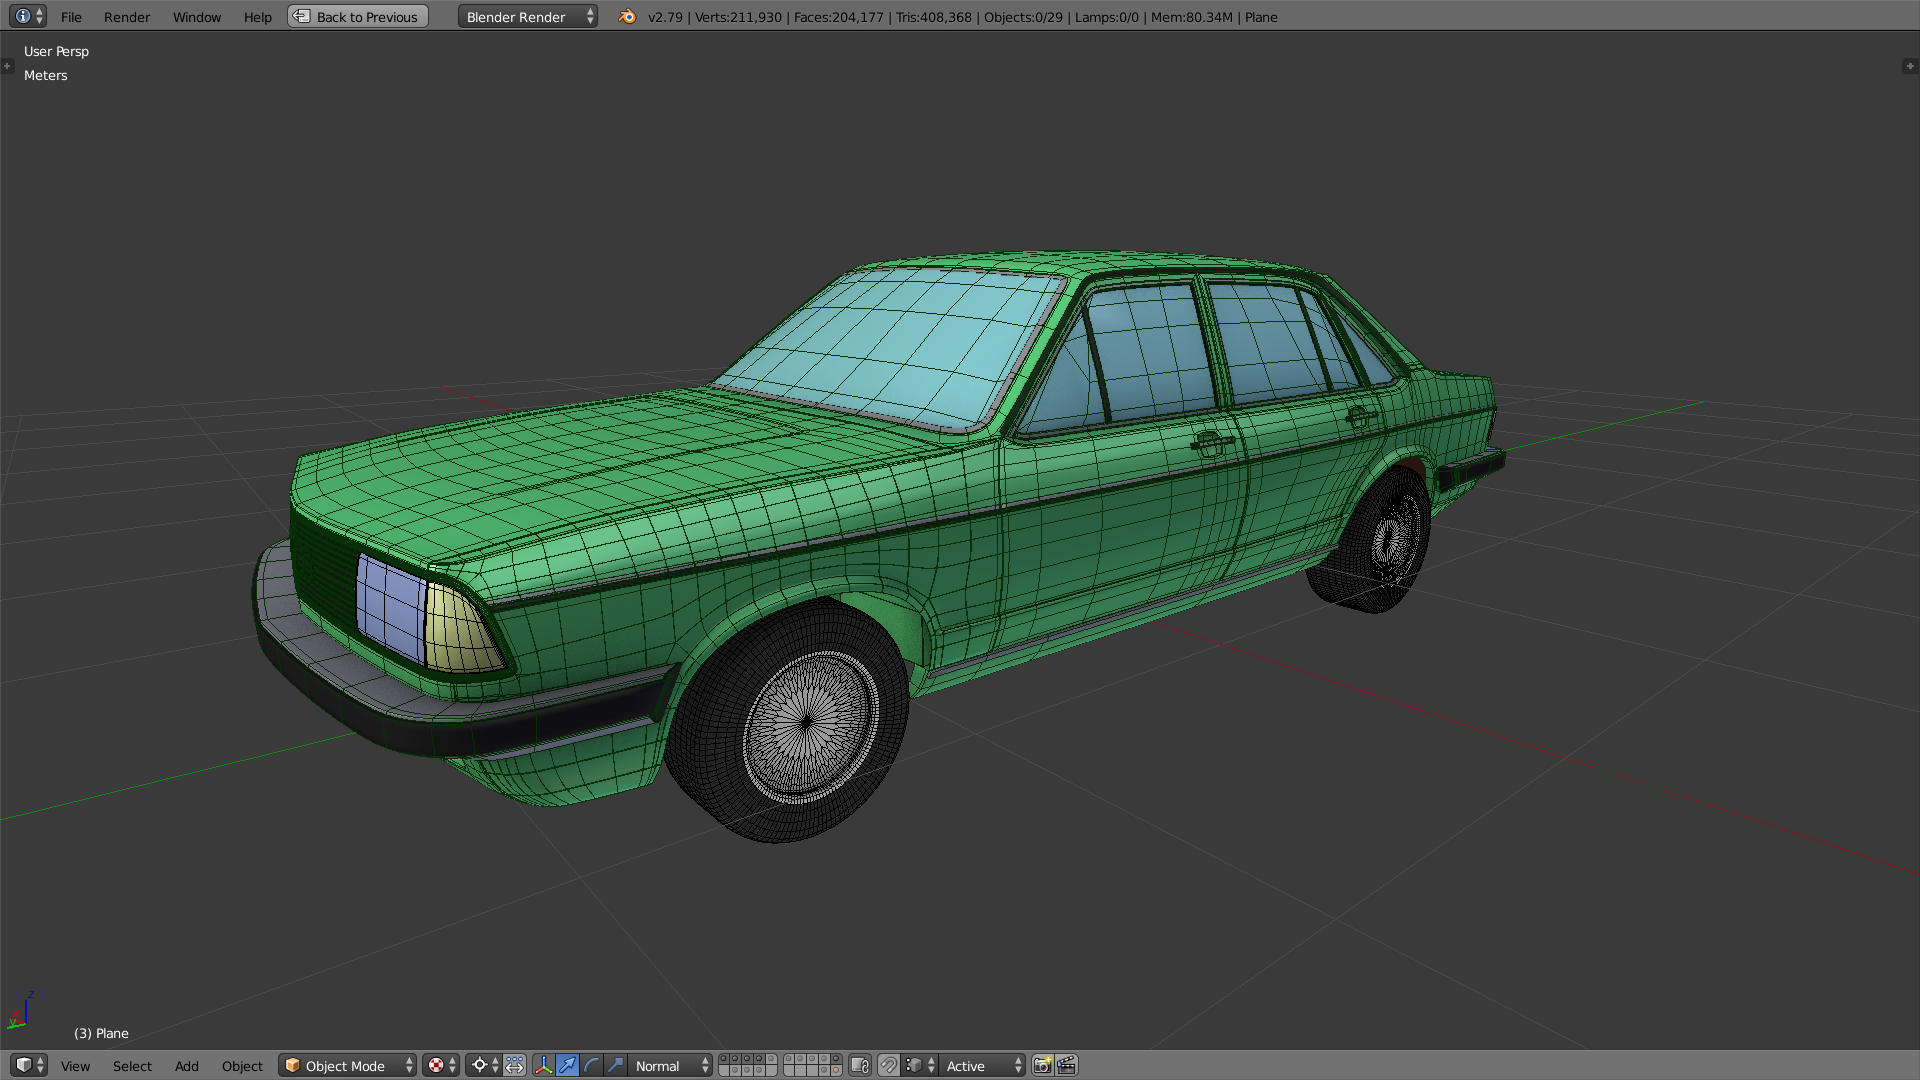Open the View menu in the 3D viewport

pos(75,1066)
